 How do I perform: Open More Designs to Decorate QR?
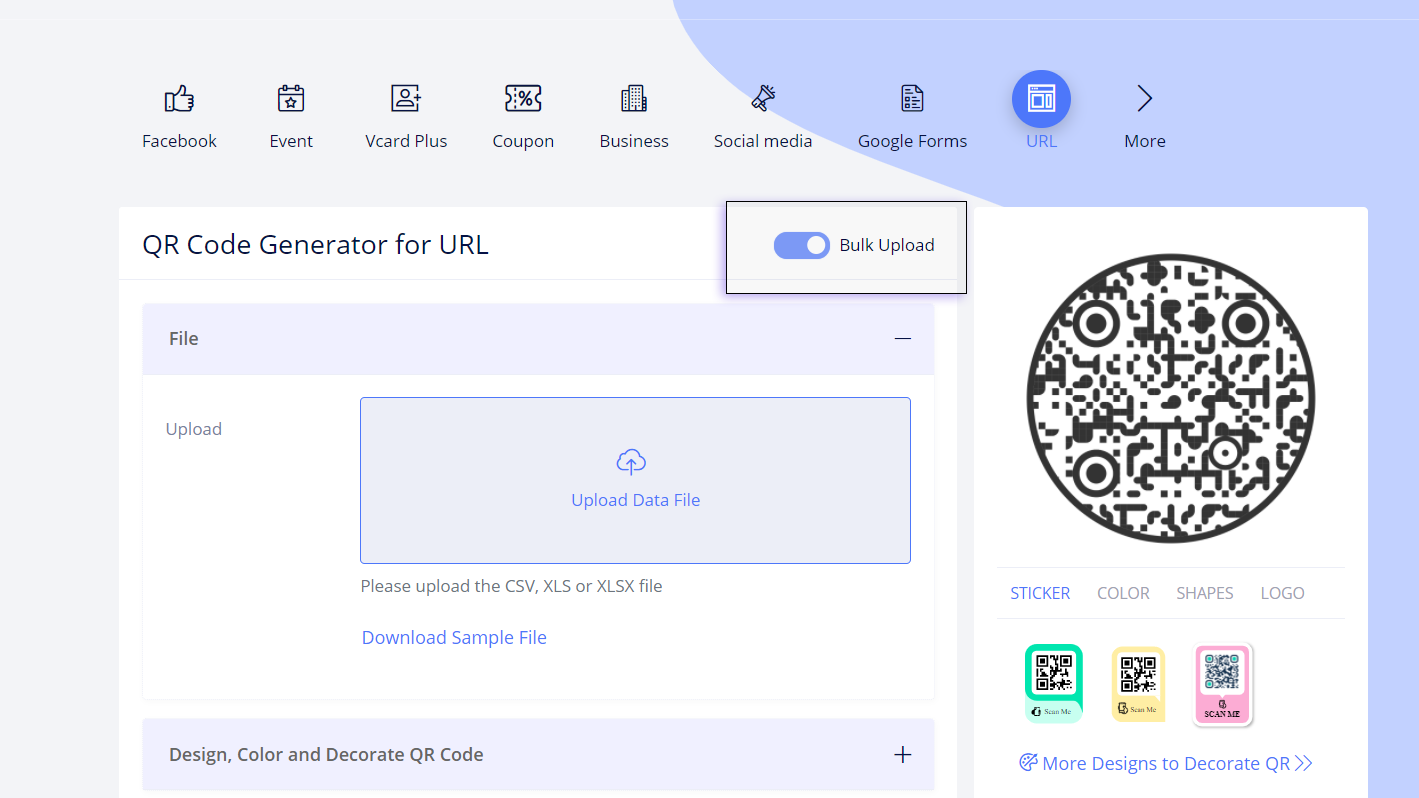pyautogui.click(x=1165, y=764)
